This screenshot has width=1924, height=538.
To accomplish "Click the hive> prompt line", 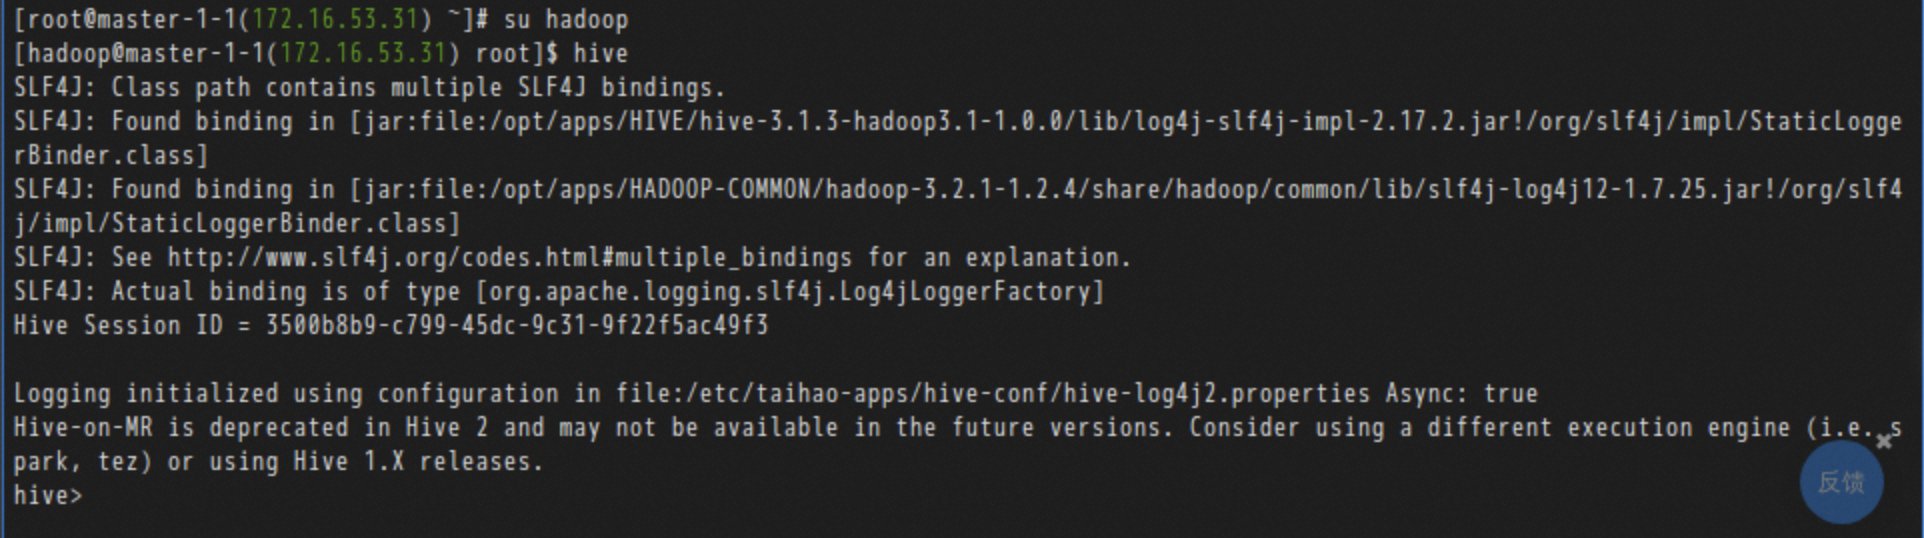I will pyautogui.click(x=48, y=496).
